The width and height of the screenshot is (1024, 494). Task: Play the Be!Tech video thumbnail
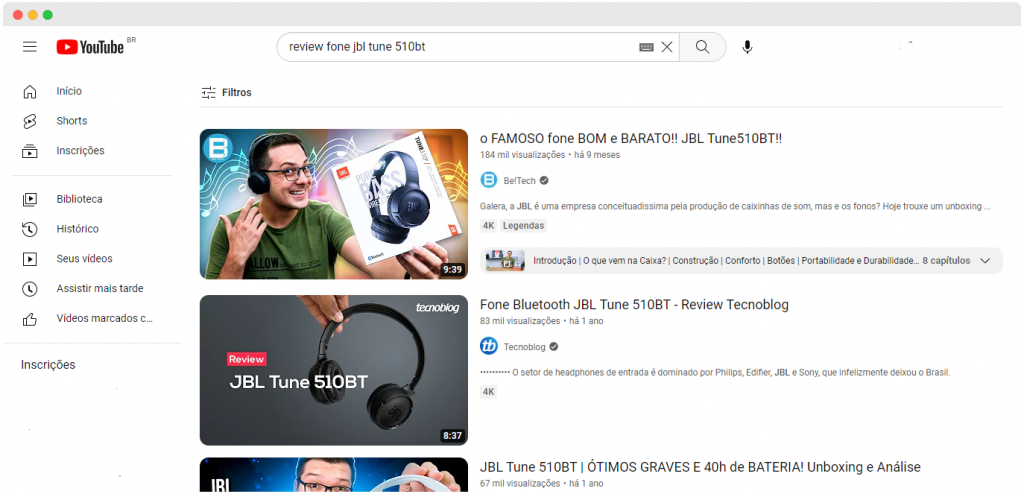334,204
